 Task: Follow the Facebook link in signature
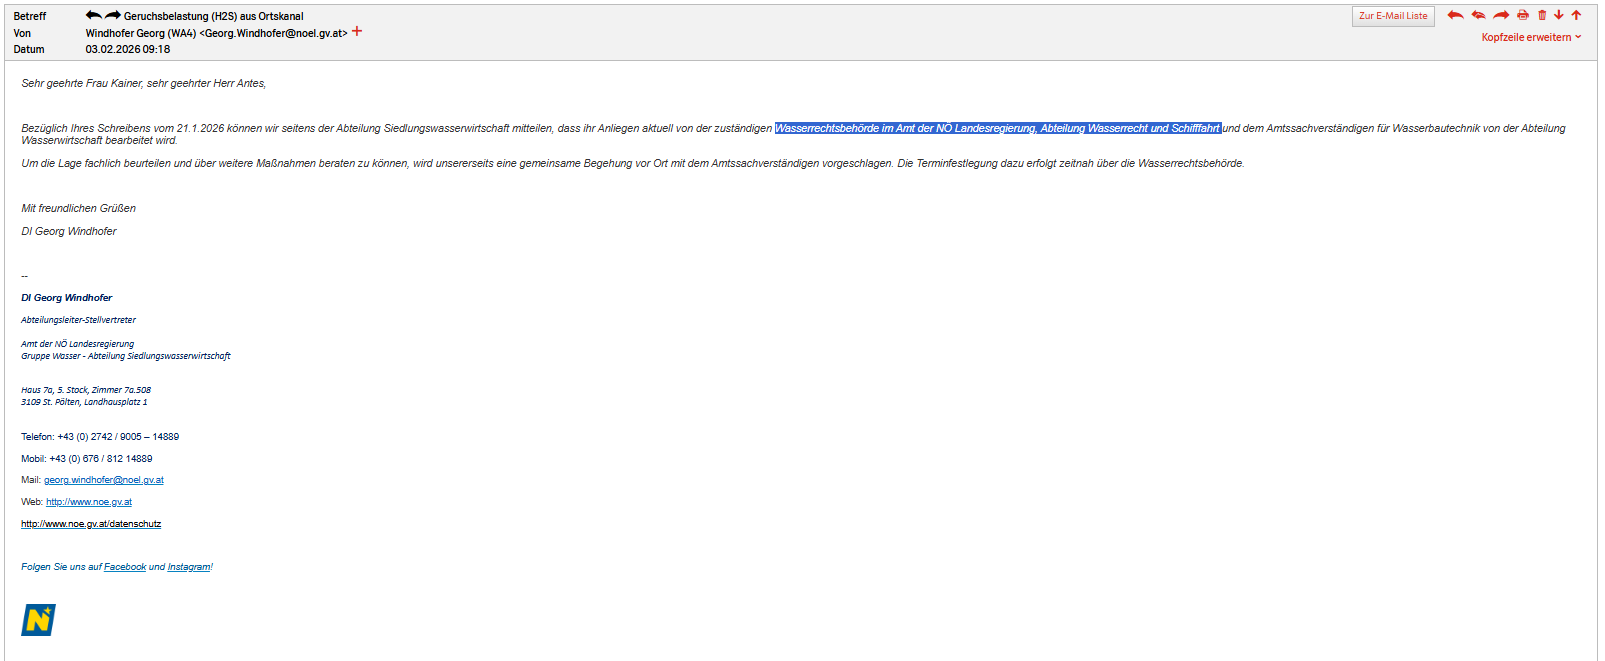(x=125, y=567)
